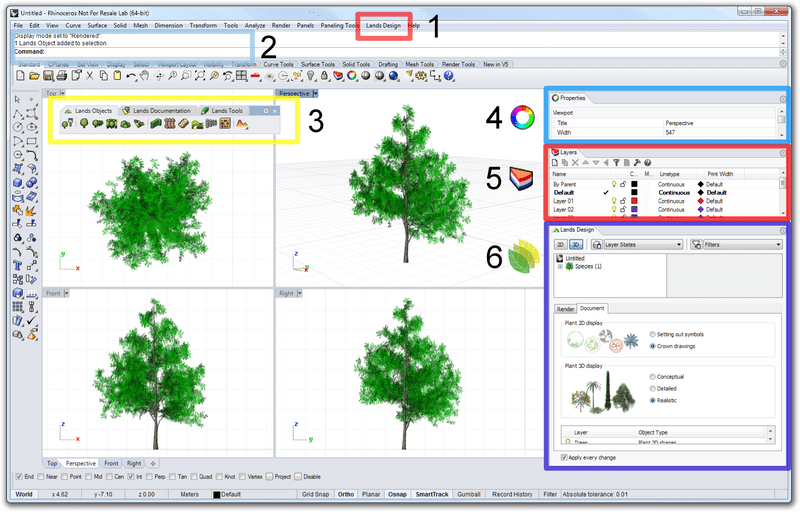Click the Zoom Extents icon

[x=200, y=76]
